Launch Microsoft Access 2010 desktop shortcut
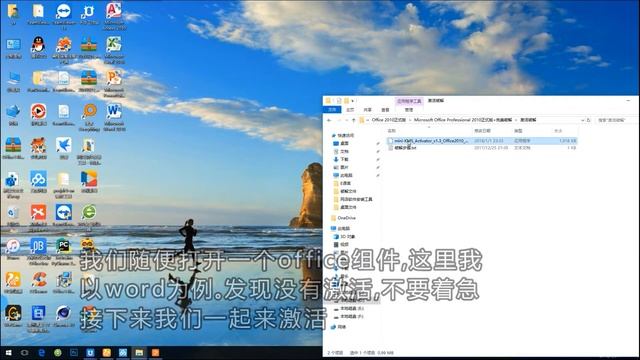 [x=114, y=16]
